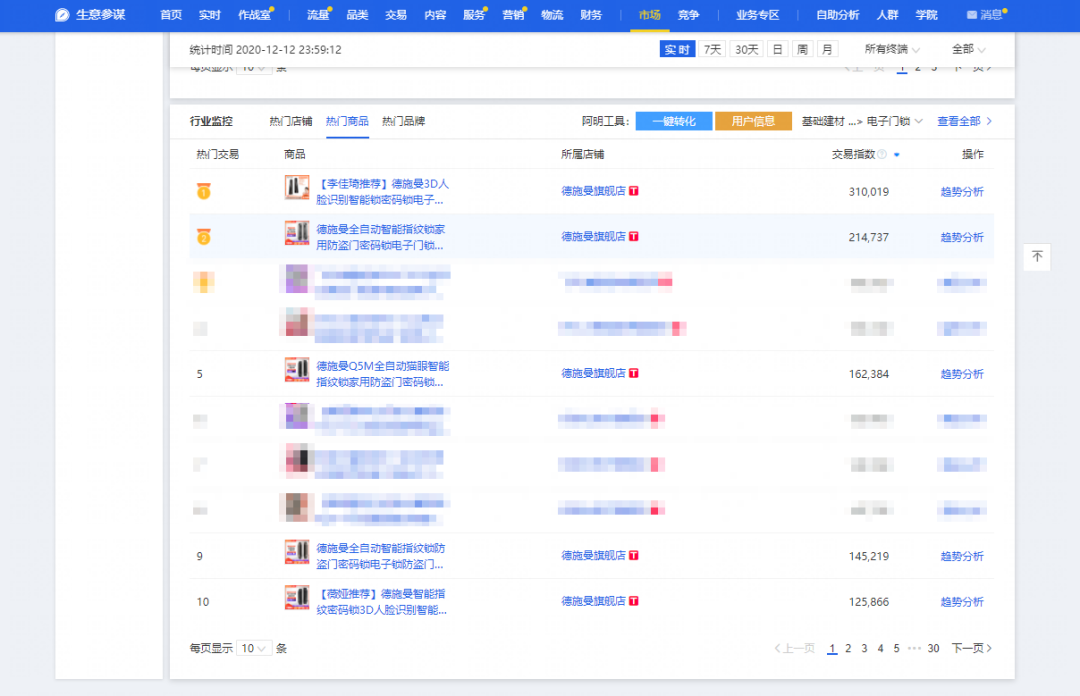Image resolution: width=1080 pixels, height=696 pixels.
Task: Open thumbnail of 德施曼Q5M product
Action: click(297, 369)
